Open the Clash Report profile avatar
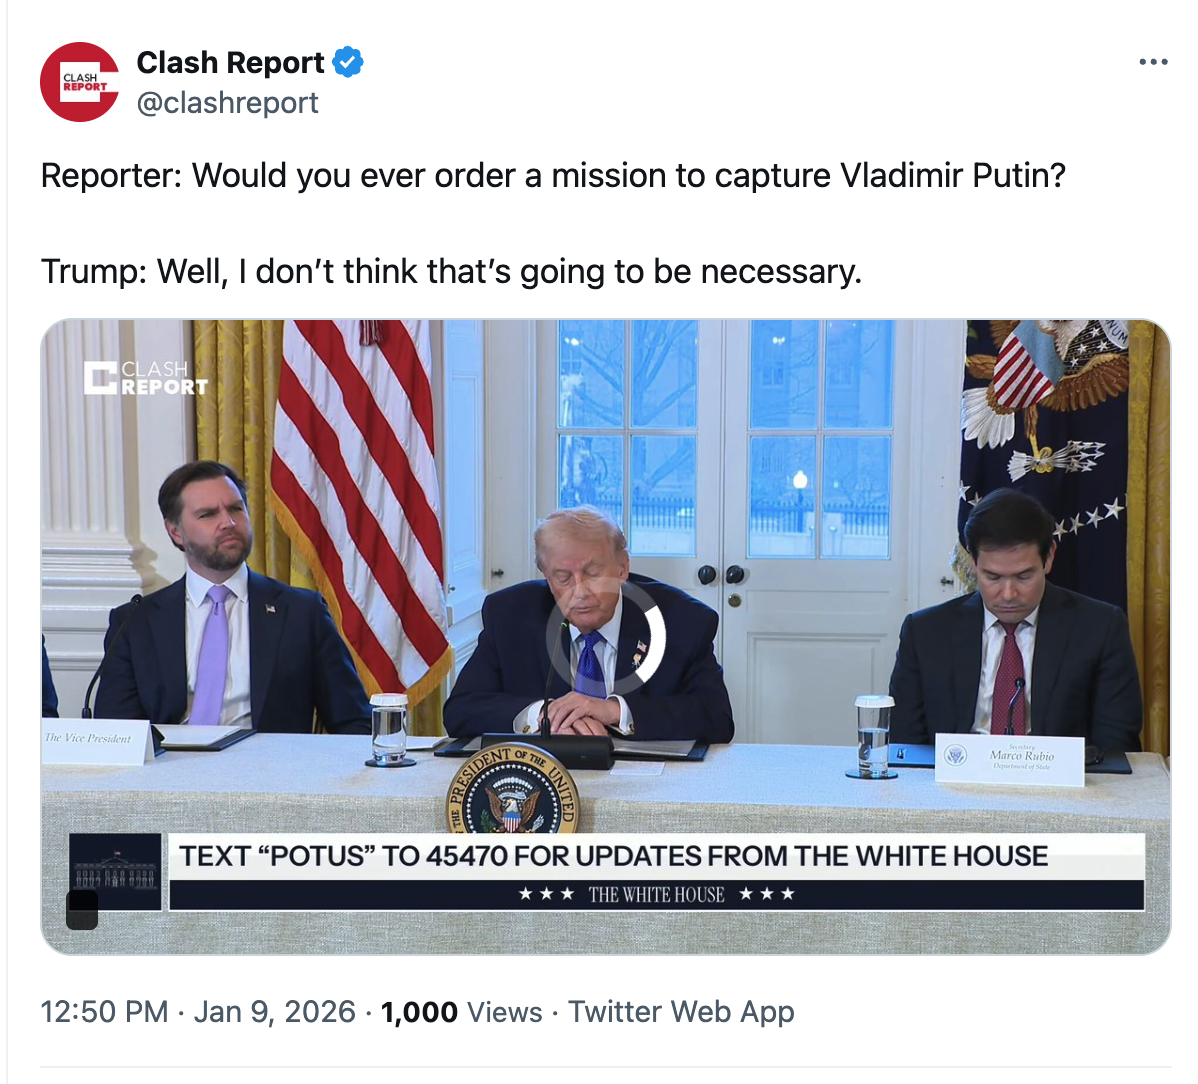Screen dimensions: 1198x1084 point(80,82)
